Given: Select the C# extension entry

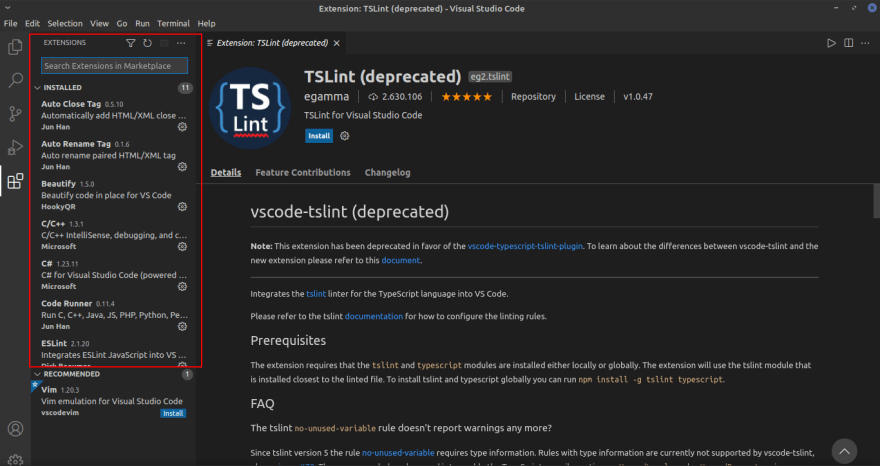Looking at the screenshot, I should [x=114, y=275].
